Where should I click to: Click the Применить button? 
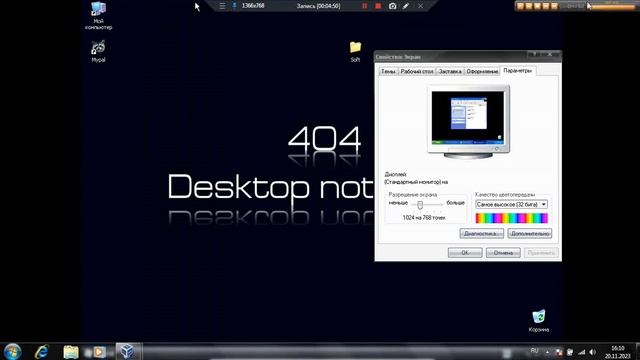pyautogui.click(x=541, y=253)
